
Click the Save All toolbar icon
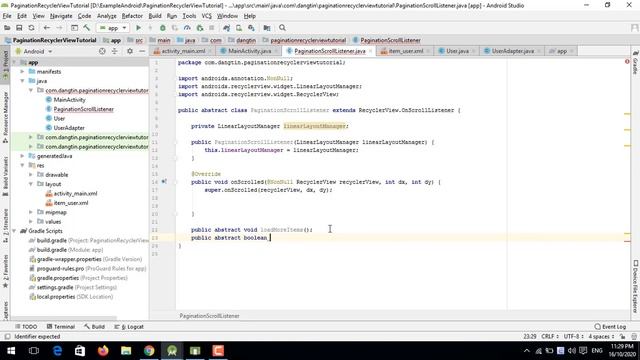pyautogui.click(x=19, y=28)
